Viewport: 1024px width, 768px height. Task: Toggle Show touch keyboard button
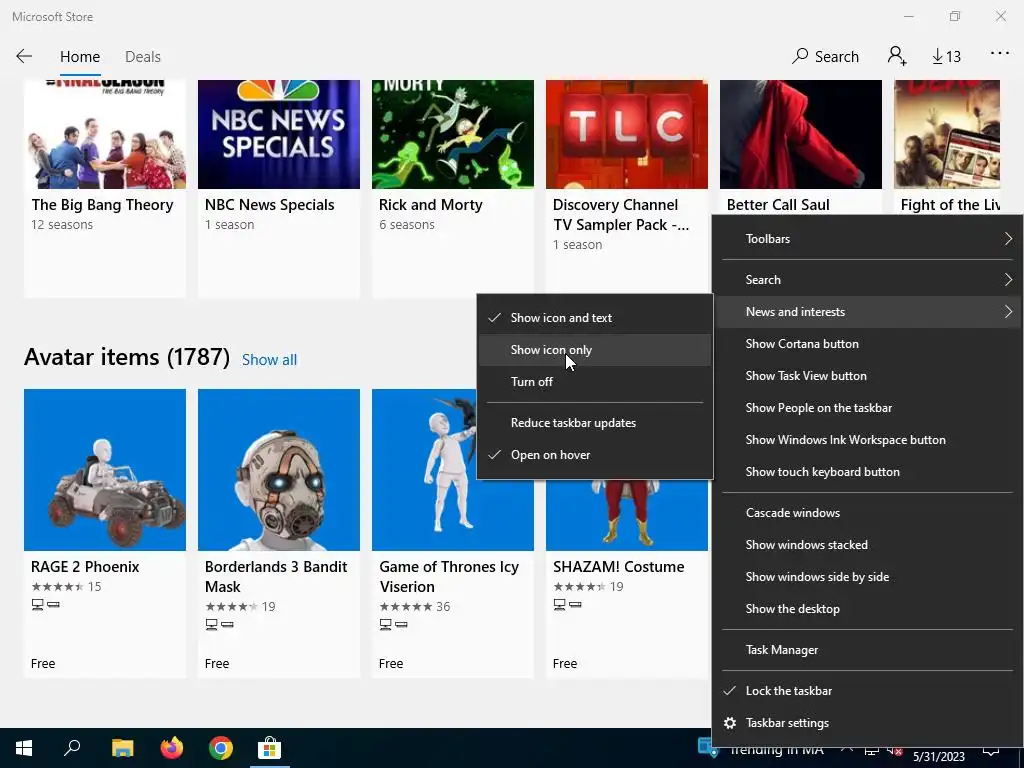(x=869, y=472)
